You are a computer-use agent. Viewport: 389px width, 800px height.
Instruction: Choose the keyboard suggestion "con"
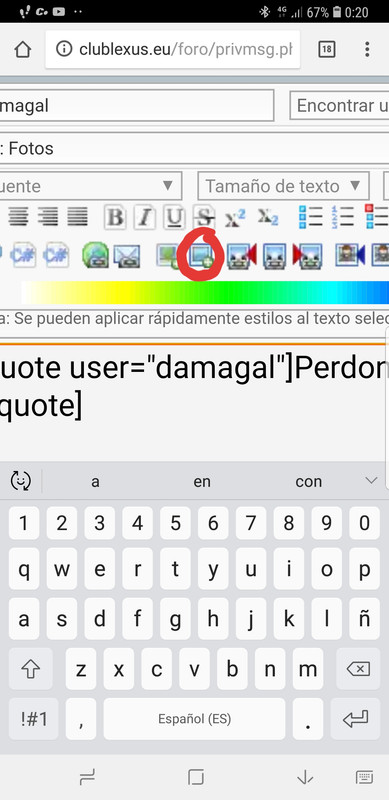point(309,481)
